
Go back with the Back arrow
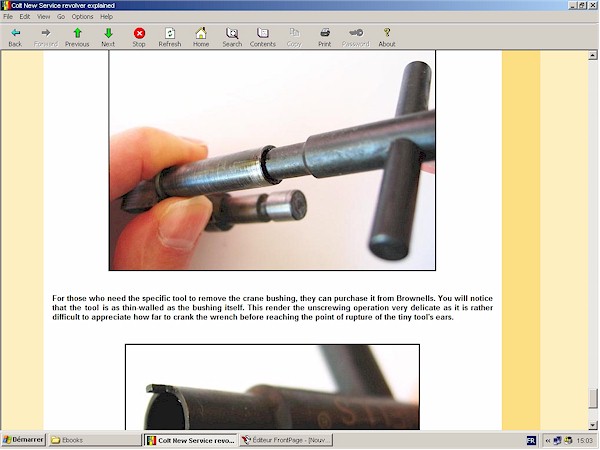15,37
